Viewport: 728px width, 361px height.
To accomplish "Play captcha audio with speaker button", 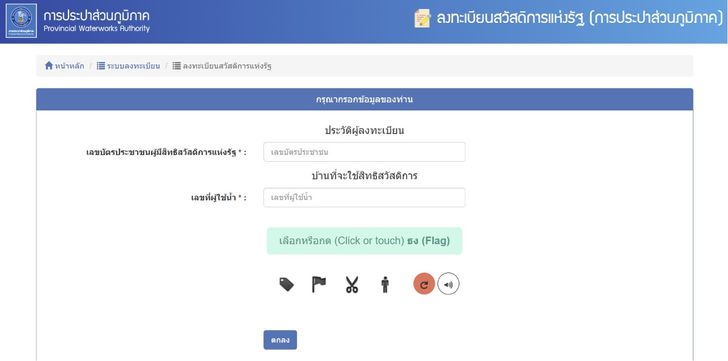I will coord(448,284).
